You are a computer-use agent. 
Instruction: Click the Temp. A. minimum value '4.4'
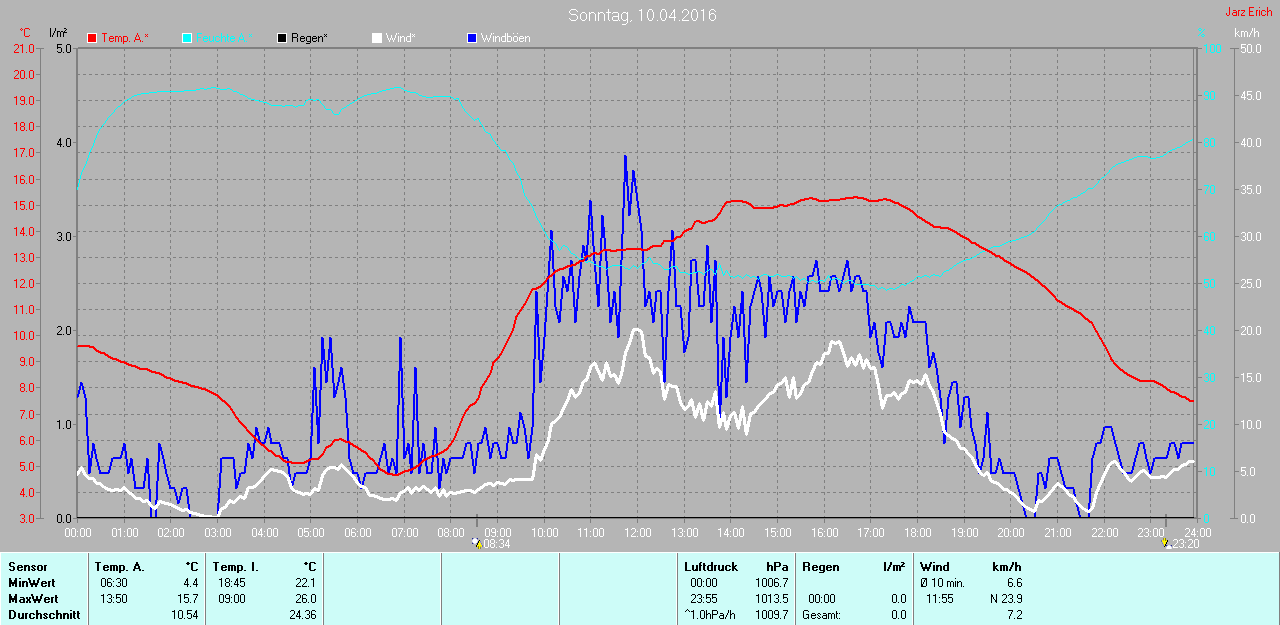click(x=191, y=583)
